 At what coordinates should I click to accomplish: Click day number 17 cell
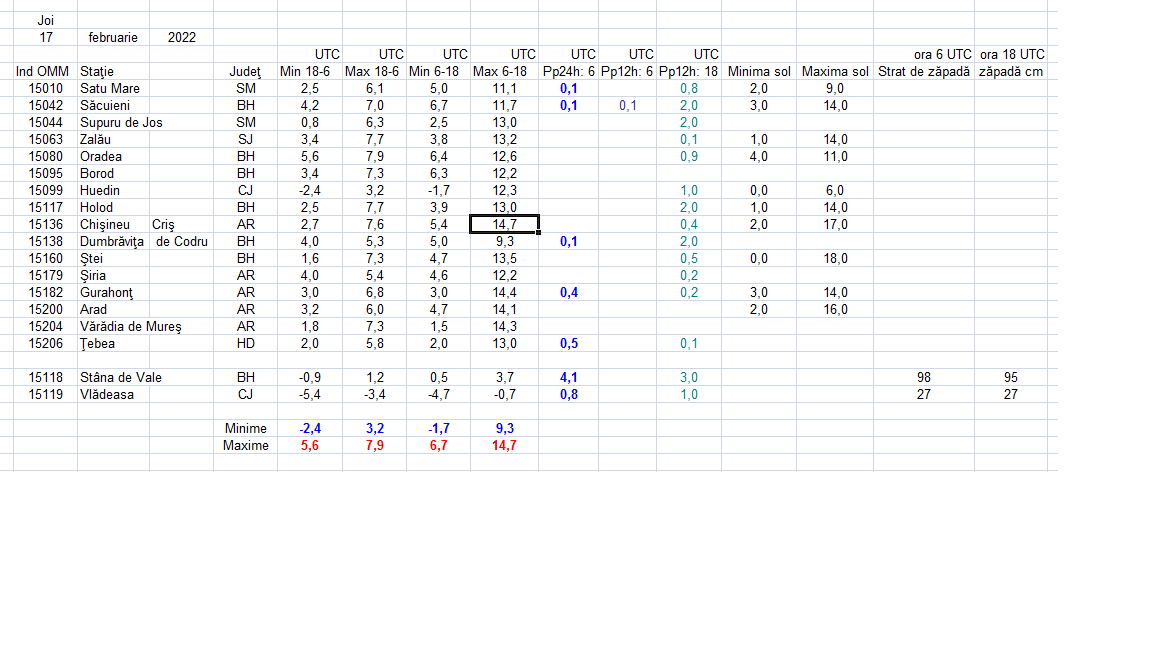click(x=46, y=37)
